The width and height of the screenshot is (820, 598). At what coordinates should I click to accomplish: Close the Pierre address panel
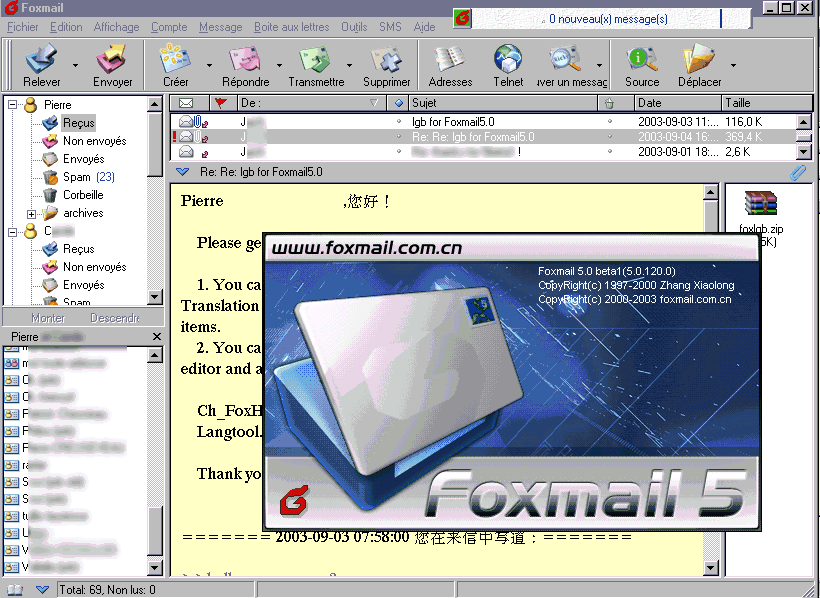tap(156, 336)
